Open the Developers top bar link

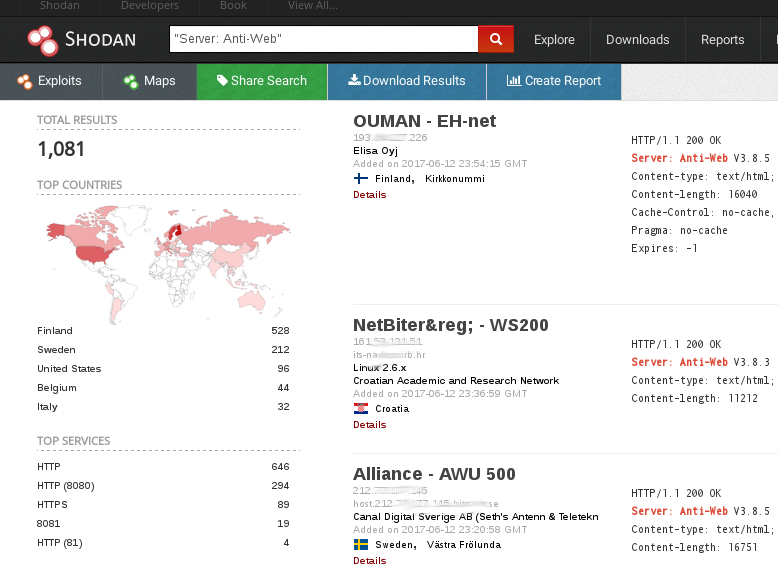click(150, 5)
